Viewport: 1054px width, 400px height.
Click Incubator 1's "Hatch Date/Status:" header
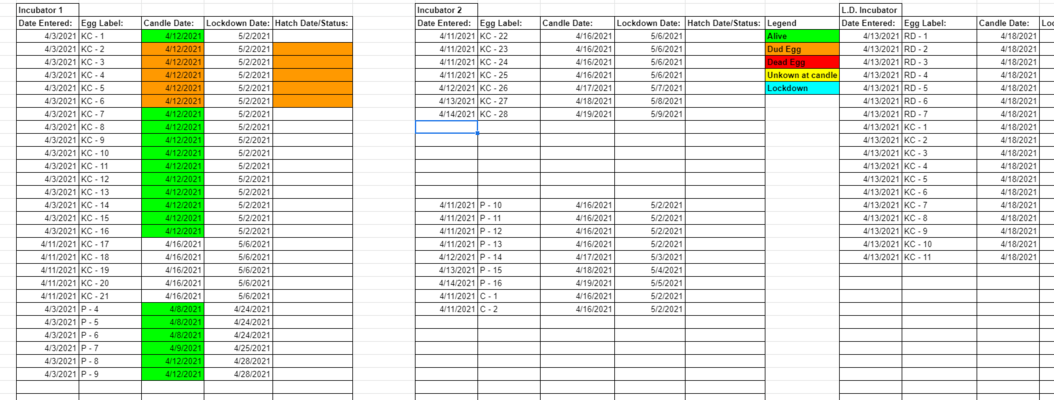tap(313, 23)
